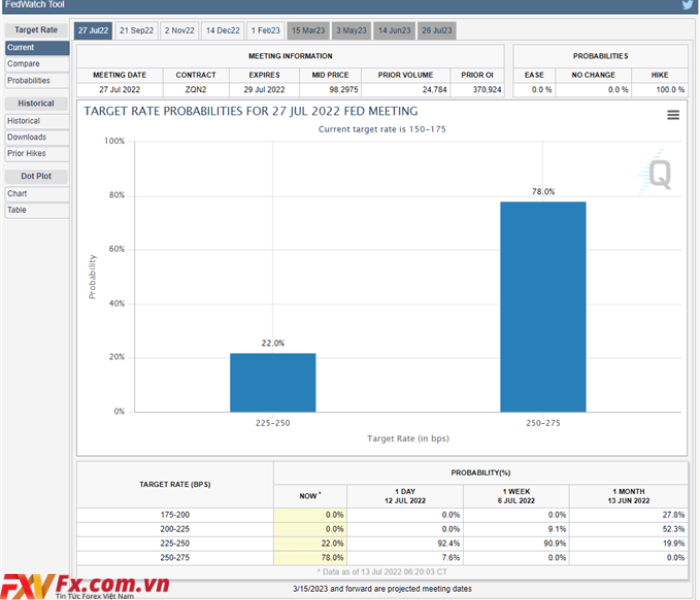Switch to the 26 Jul23 tab
The width and height of the screenshot is (700, 600).
tap(437, 30)
